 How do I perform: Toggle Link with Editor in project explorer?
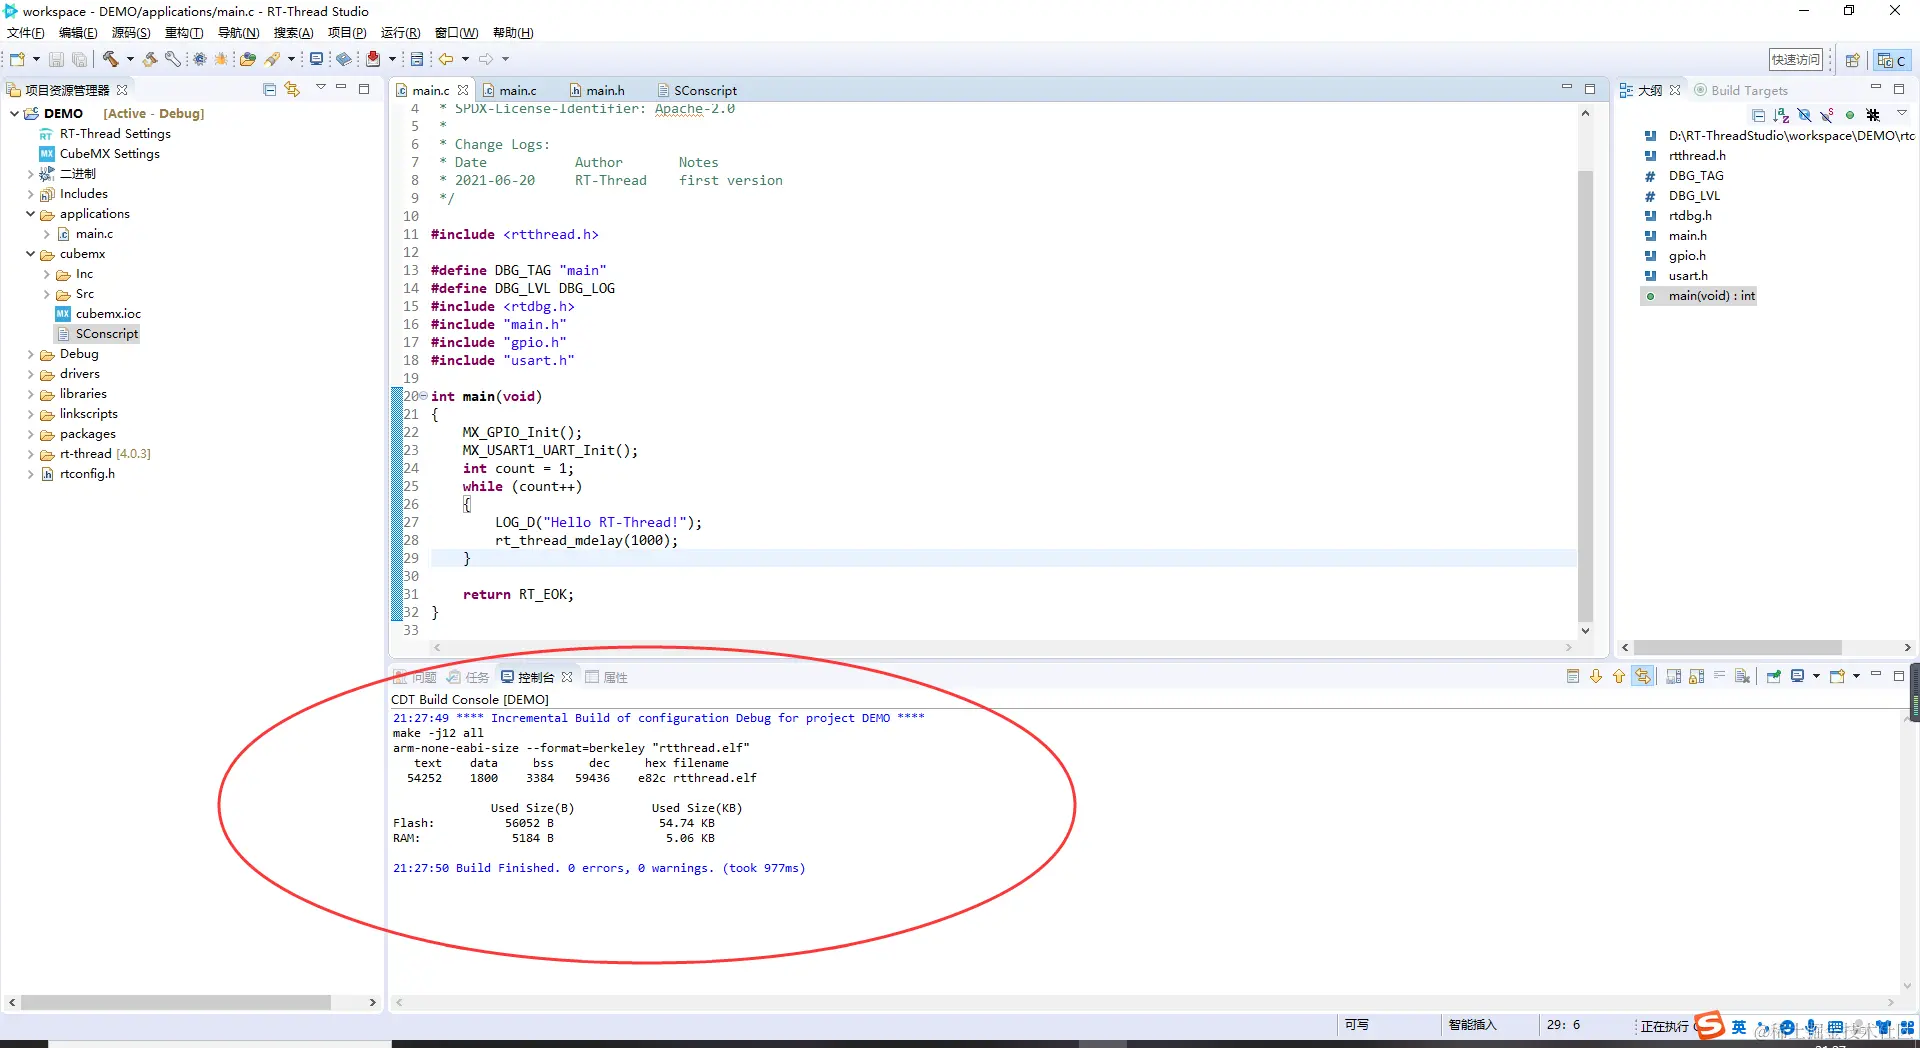(292, 89)
